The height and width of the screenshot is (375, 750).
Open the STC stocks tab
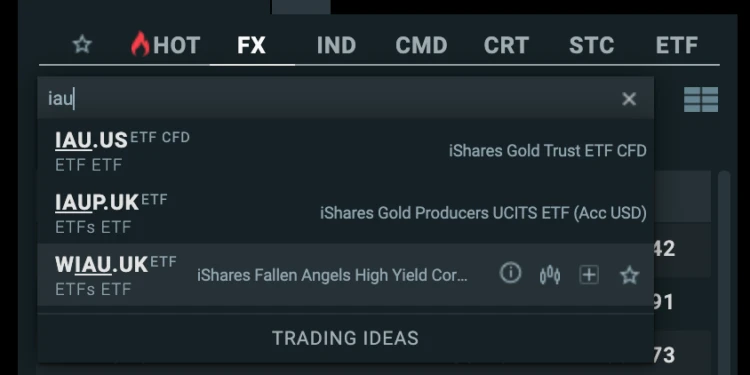tap(591, 45)
